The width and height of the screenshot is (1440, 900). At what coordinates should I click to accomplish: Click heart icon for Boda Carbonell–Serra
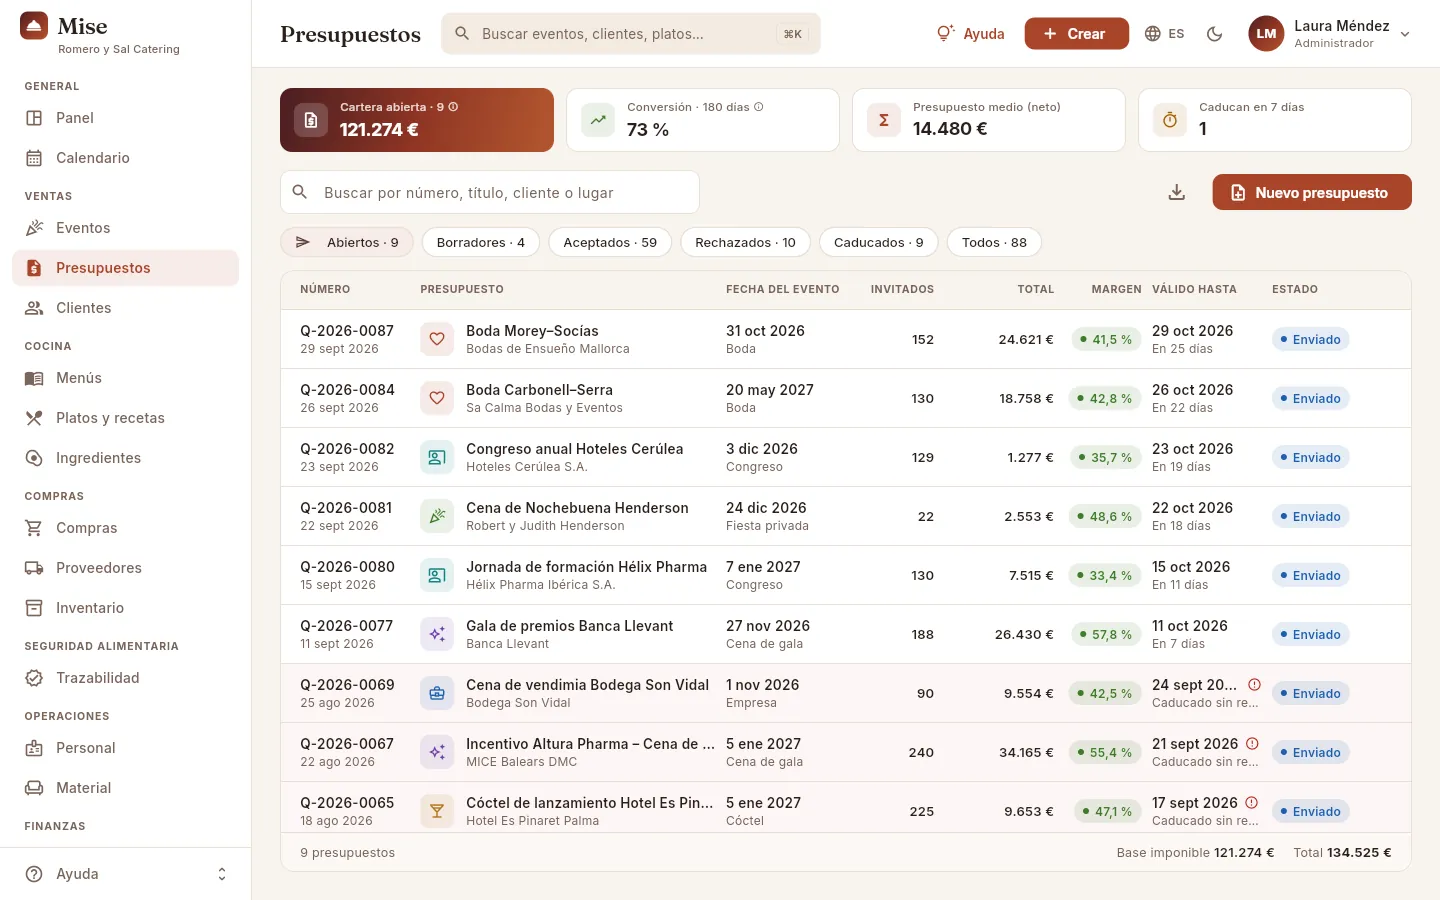coord(437,398)
